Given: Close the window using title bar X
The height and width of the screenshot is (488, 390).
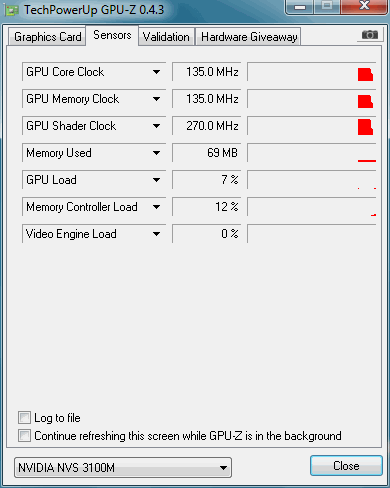Looking at the screenshot, I should (x=365, y=6).
